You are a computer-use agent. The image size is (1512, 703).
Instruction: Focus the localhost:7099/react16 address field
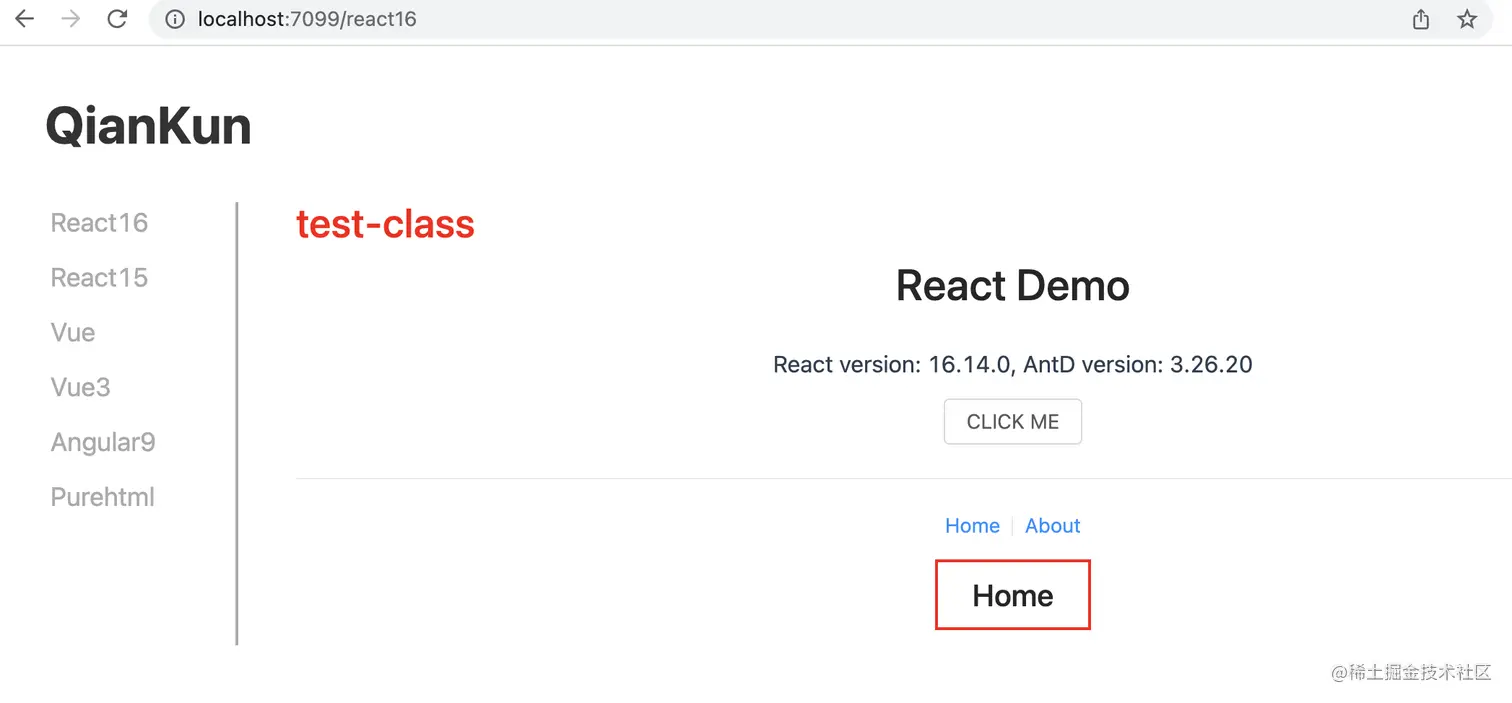coord(600,19)
